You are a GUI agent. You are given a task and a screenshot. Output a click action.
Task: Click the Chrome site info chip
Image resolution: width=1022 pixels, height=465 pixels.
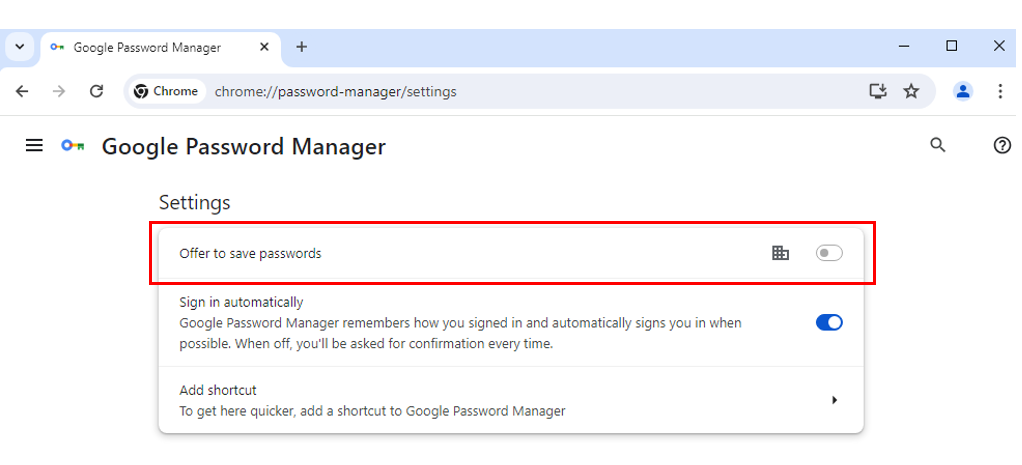point(166,91)
